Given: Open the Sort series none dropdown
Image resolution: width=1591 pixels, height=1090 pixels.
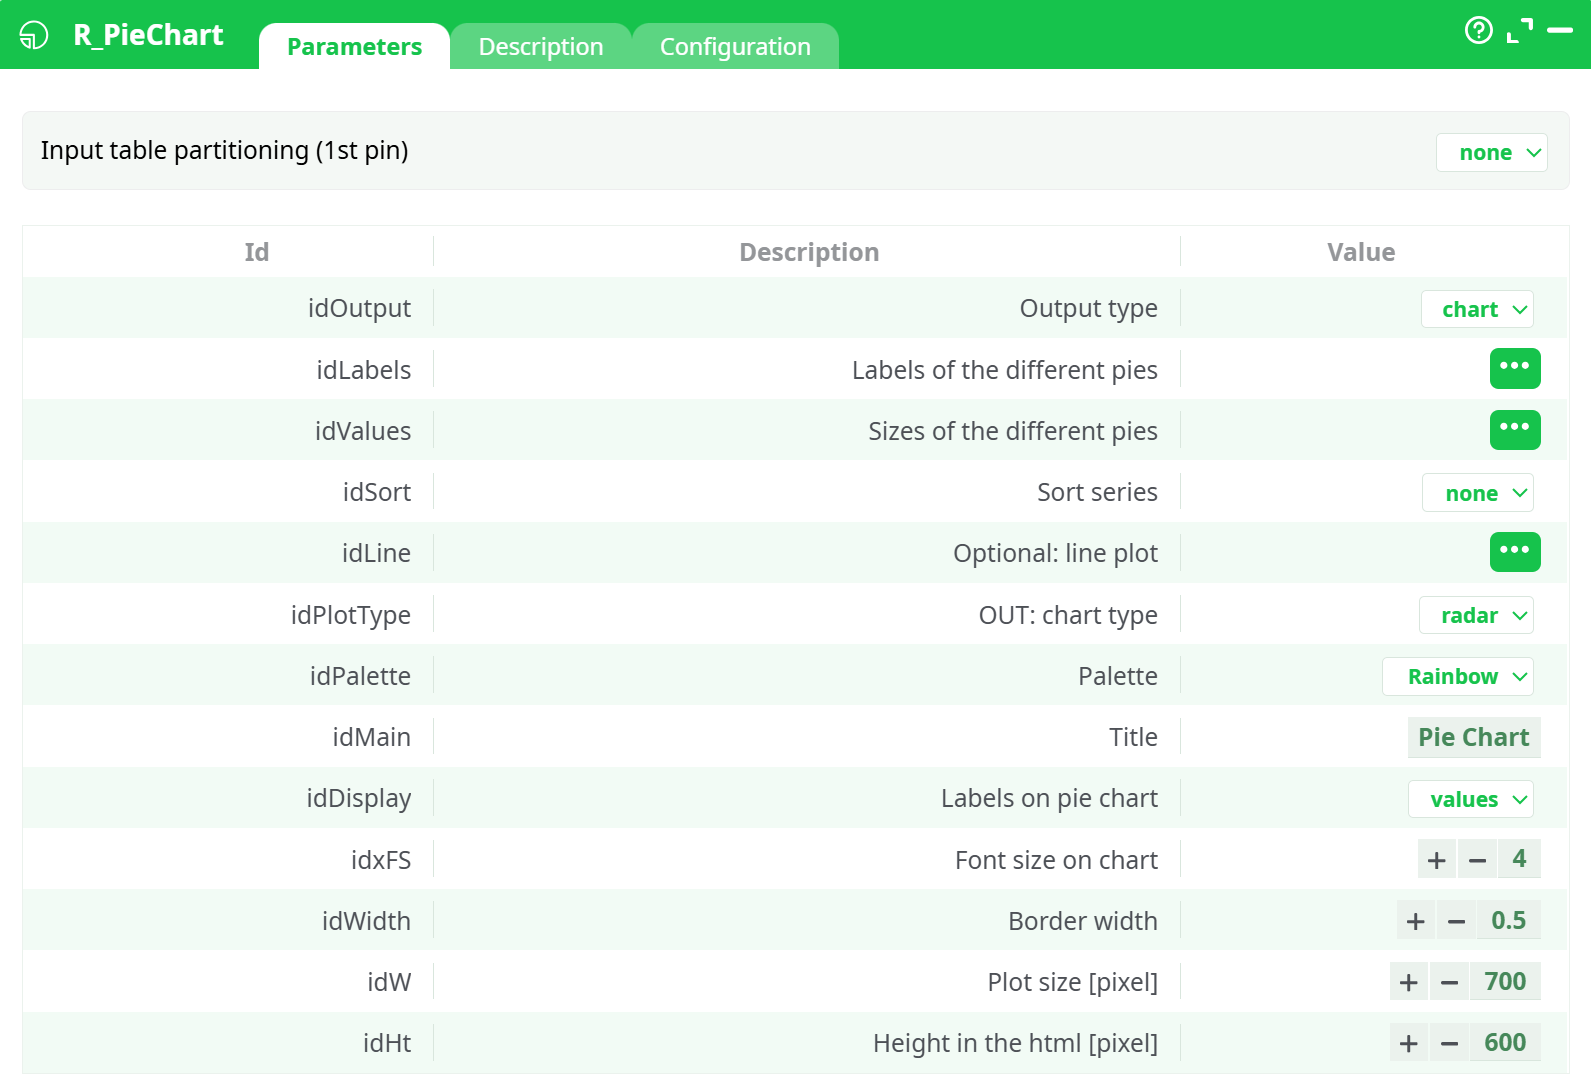Looking at the screenshot, I should click(1478, 493).
